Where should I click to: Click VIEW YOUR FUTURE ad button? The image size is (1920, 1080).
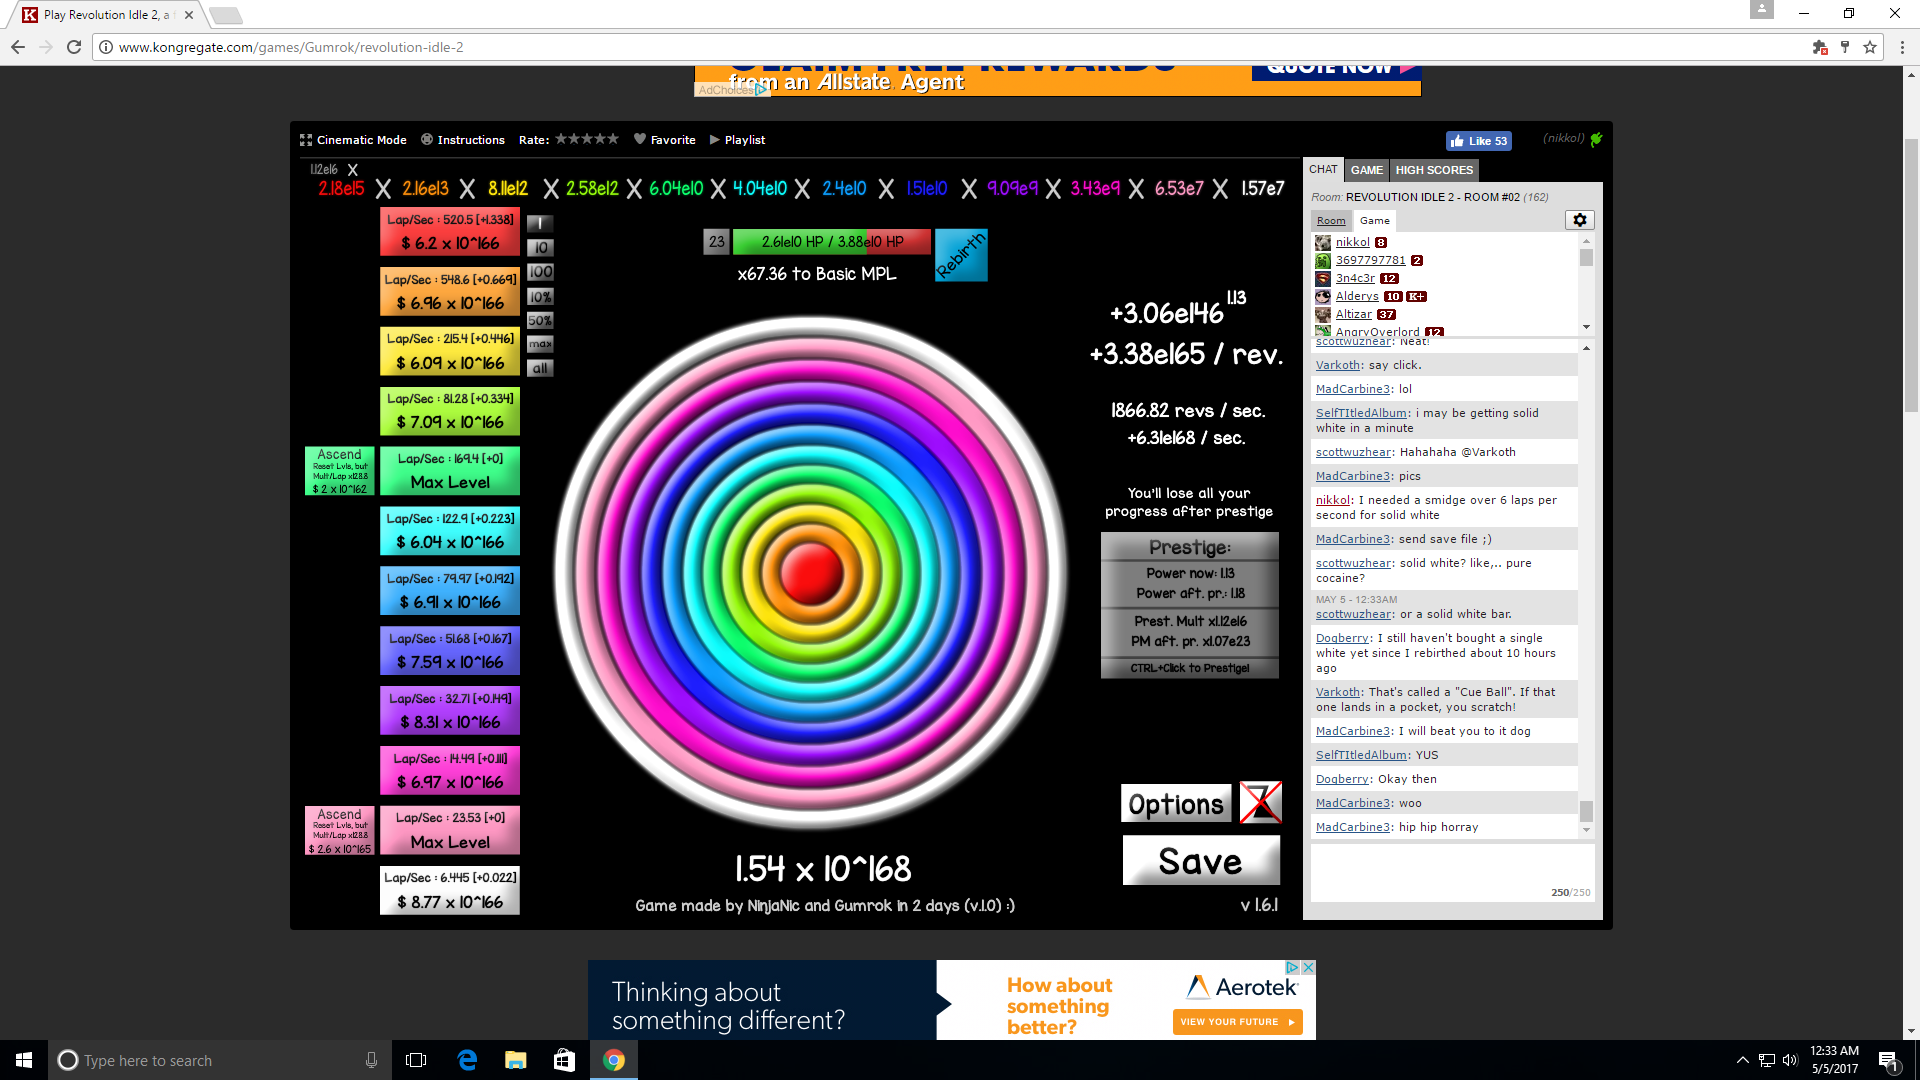[x=1237, y=1022]
